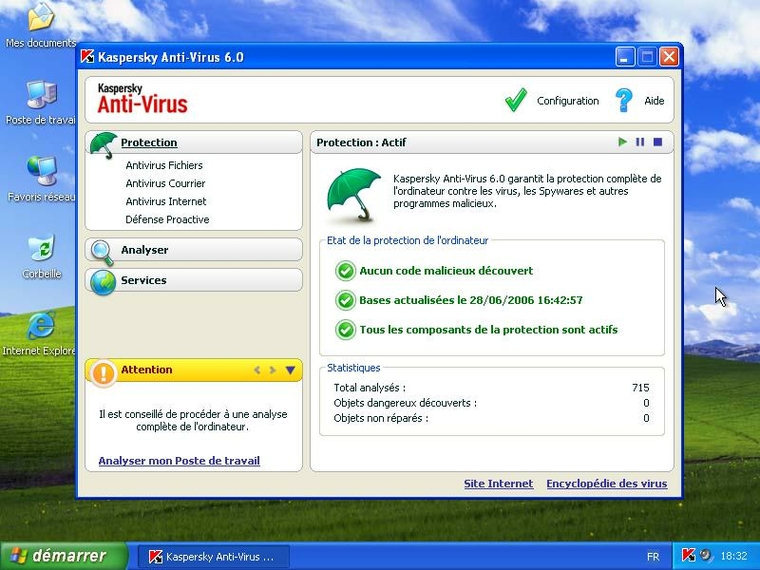Click Kaspersky icon in system tray
This screenshot has height=570, width=760.
tap(688, 554)
